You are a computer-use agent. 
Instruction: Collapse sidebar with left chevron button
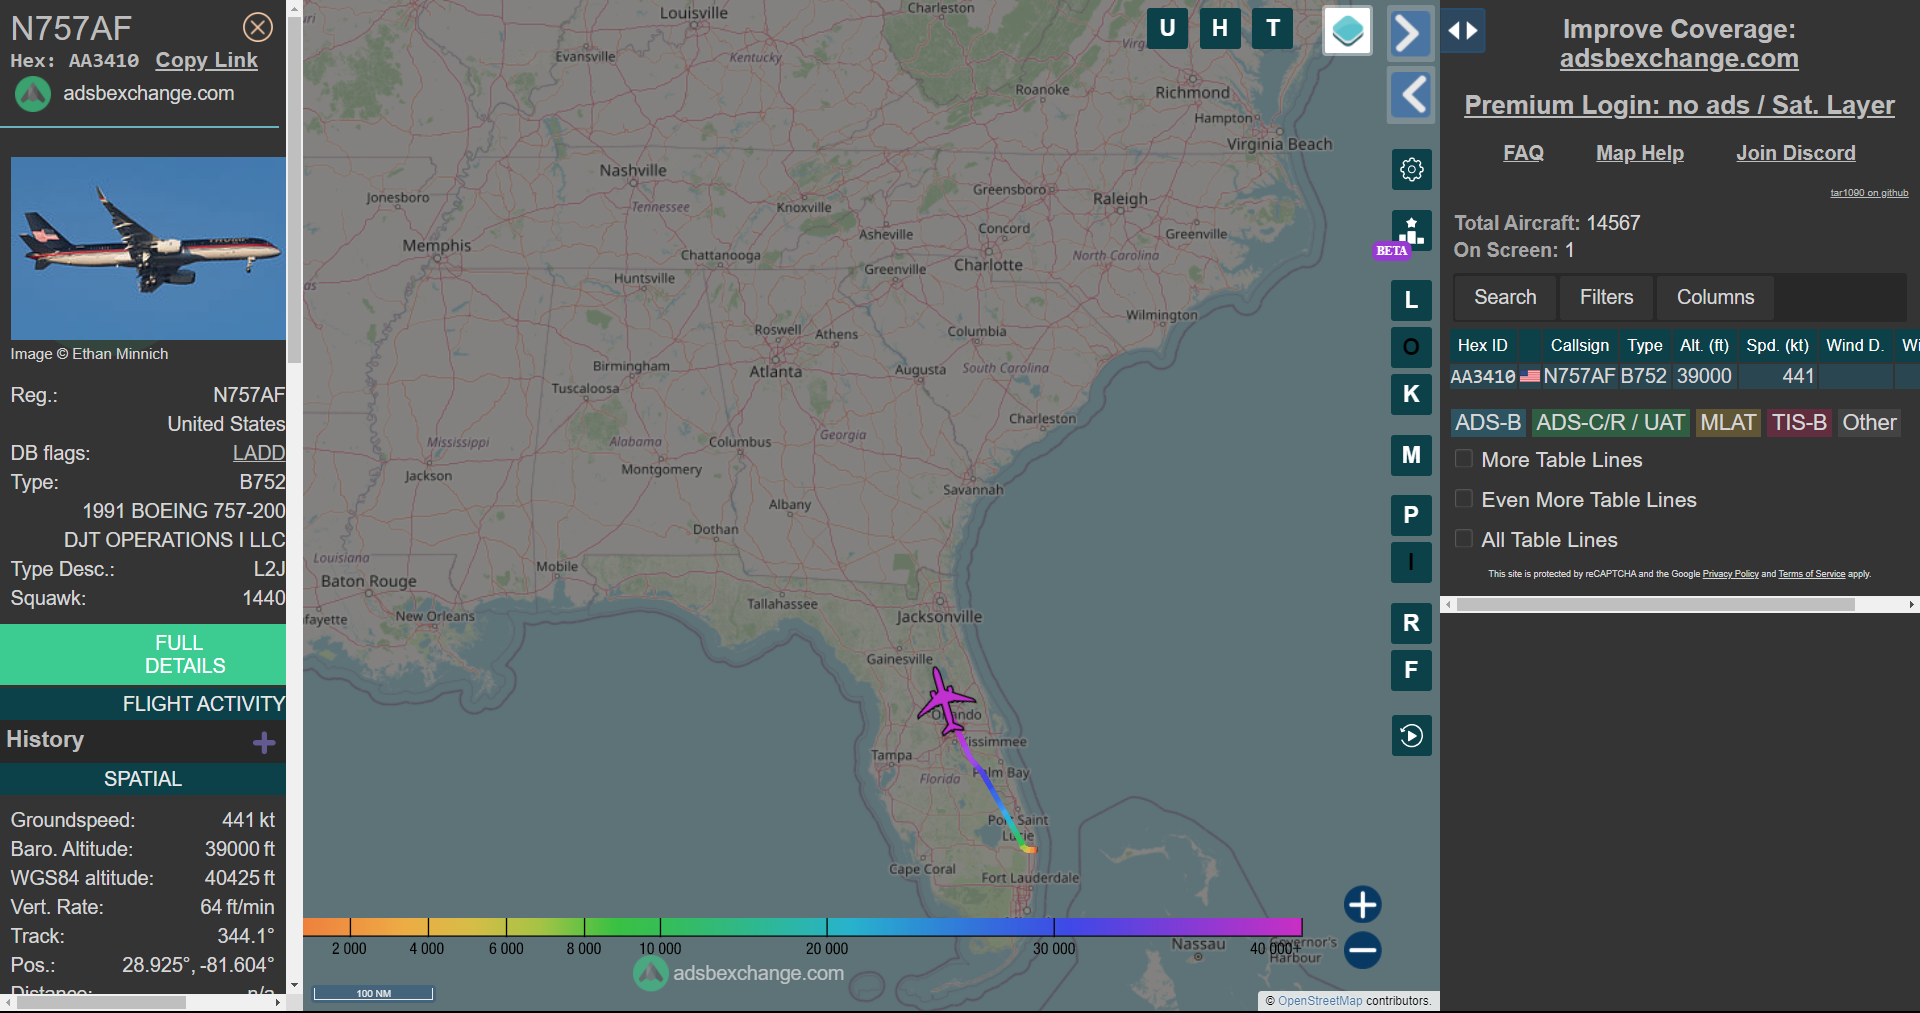(1411, 96)
